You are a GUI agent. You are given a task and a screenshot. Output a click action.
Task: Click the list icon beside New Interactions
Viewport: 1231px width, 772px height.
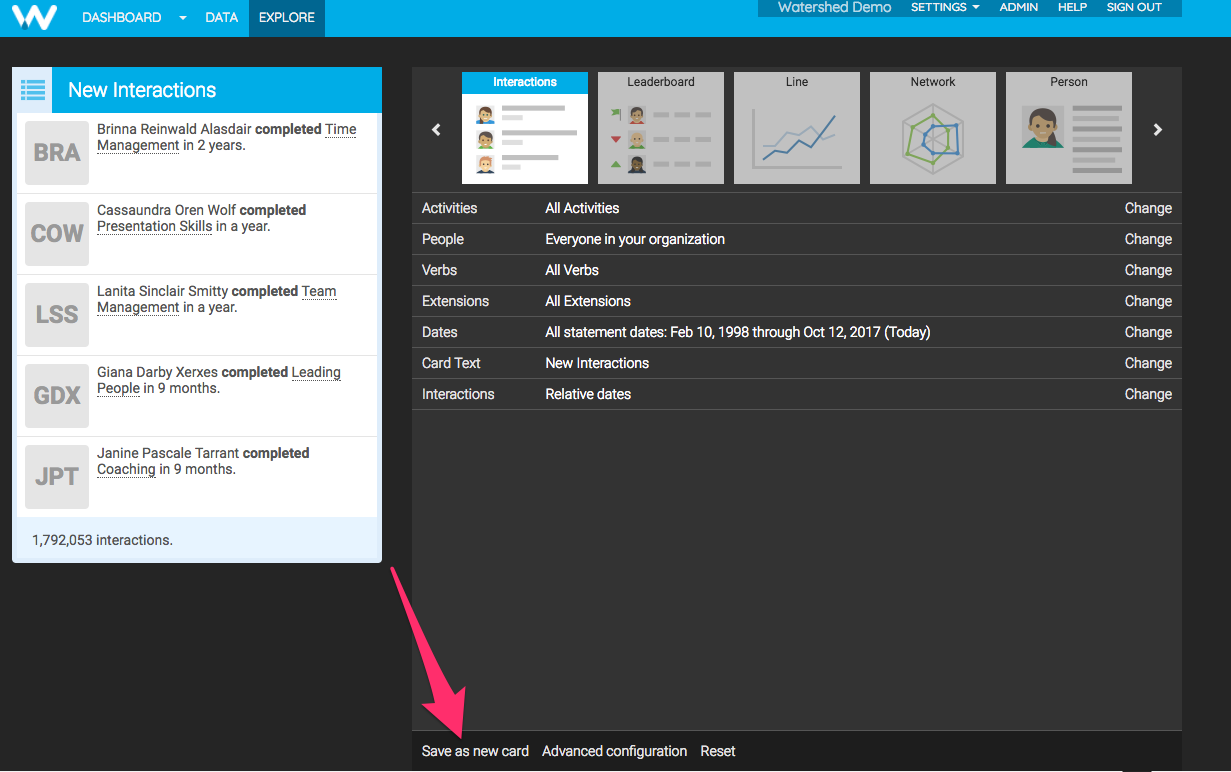(33, 90)
